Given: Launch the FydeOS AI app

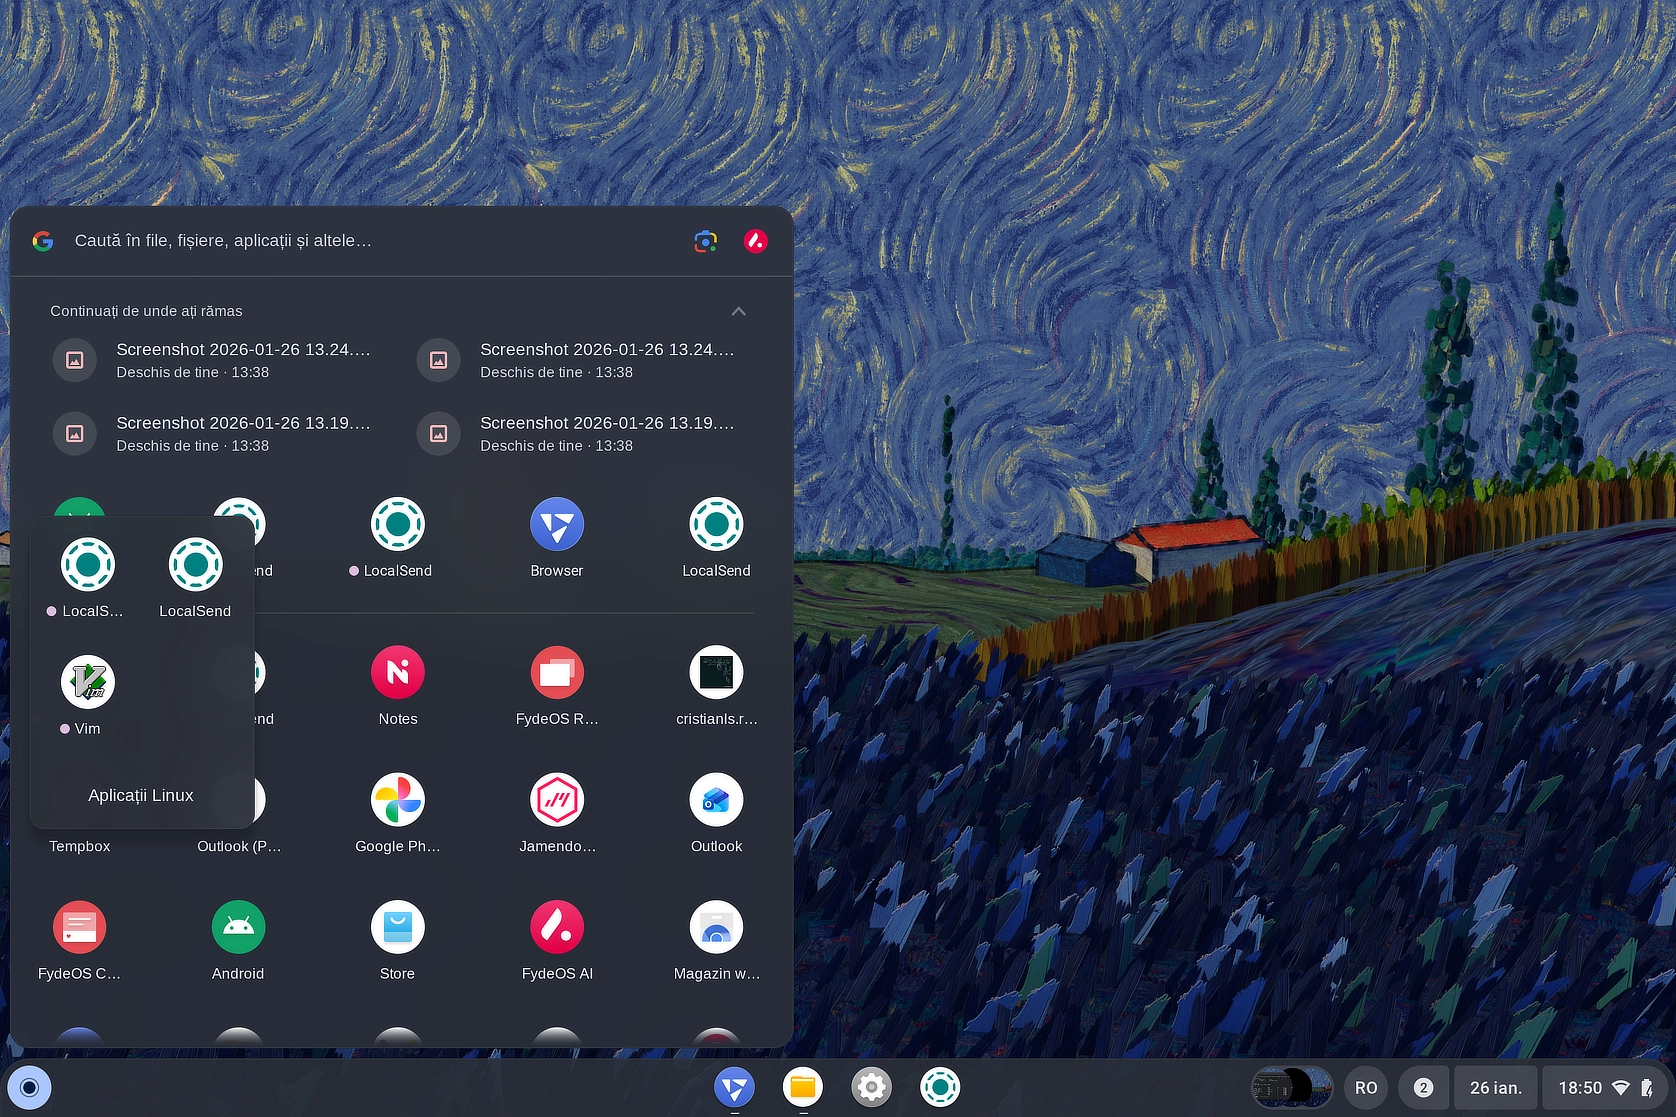Looking at the screenshot, I should 557,928.
